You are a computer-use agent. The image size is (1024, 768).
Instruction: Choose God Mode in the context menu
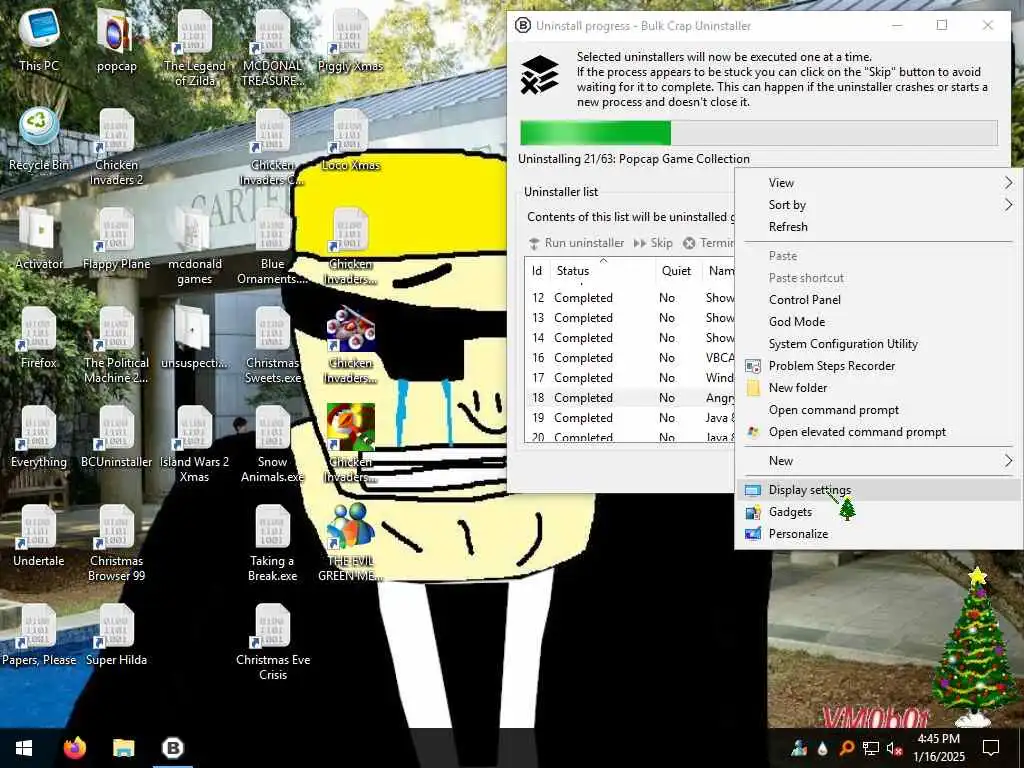[879, 322]
